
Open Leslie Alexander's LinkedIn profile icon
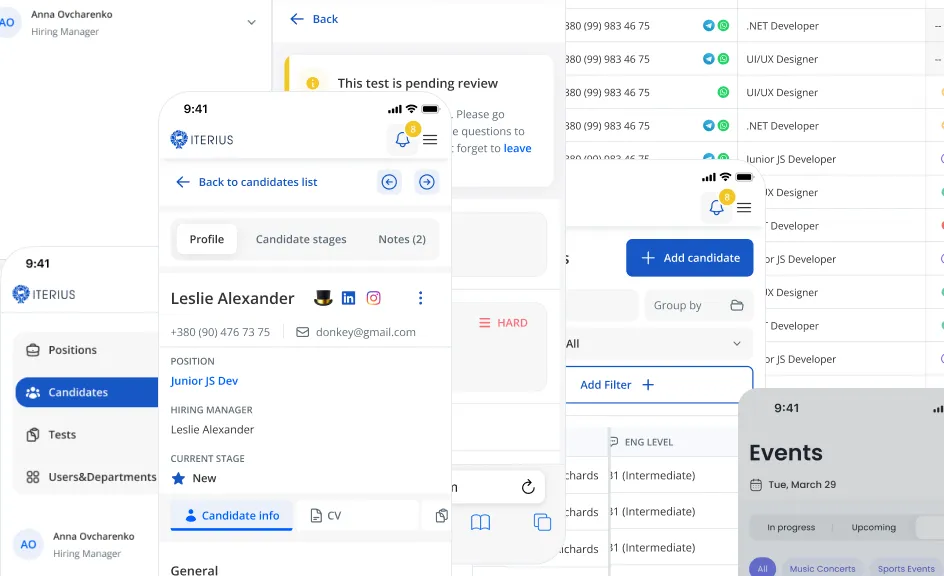coord(348,298)
